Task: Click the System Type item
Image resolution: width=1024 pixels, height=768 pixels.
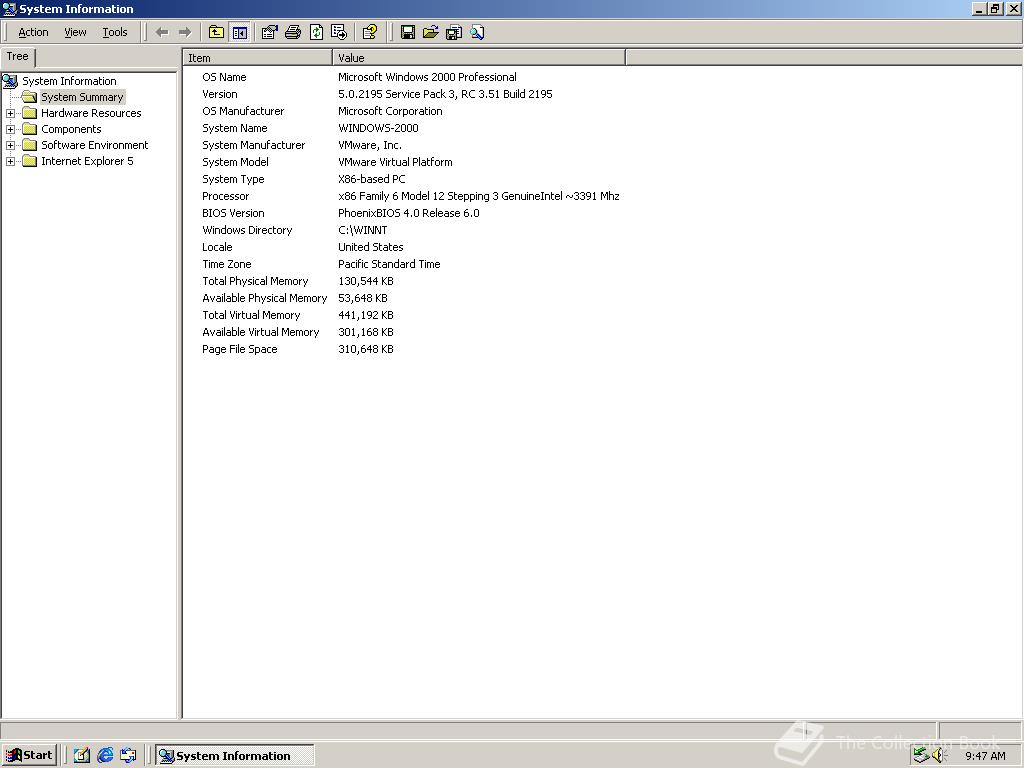Action: click(233, 179)
